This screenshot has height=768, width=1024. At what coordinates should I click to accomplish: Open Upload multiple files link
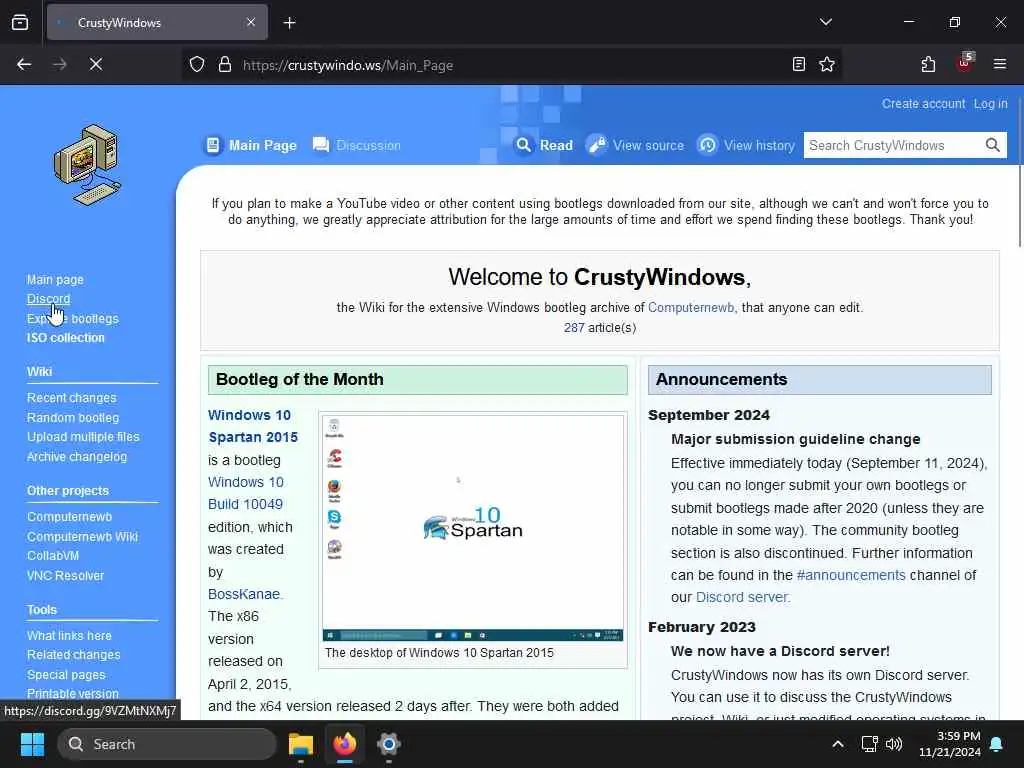pos(83,437)
